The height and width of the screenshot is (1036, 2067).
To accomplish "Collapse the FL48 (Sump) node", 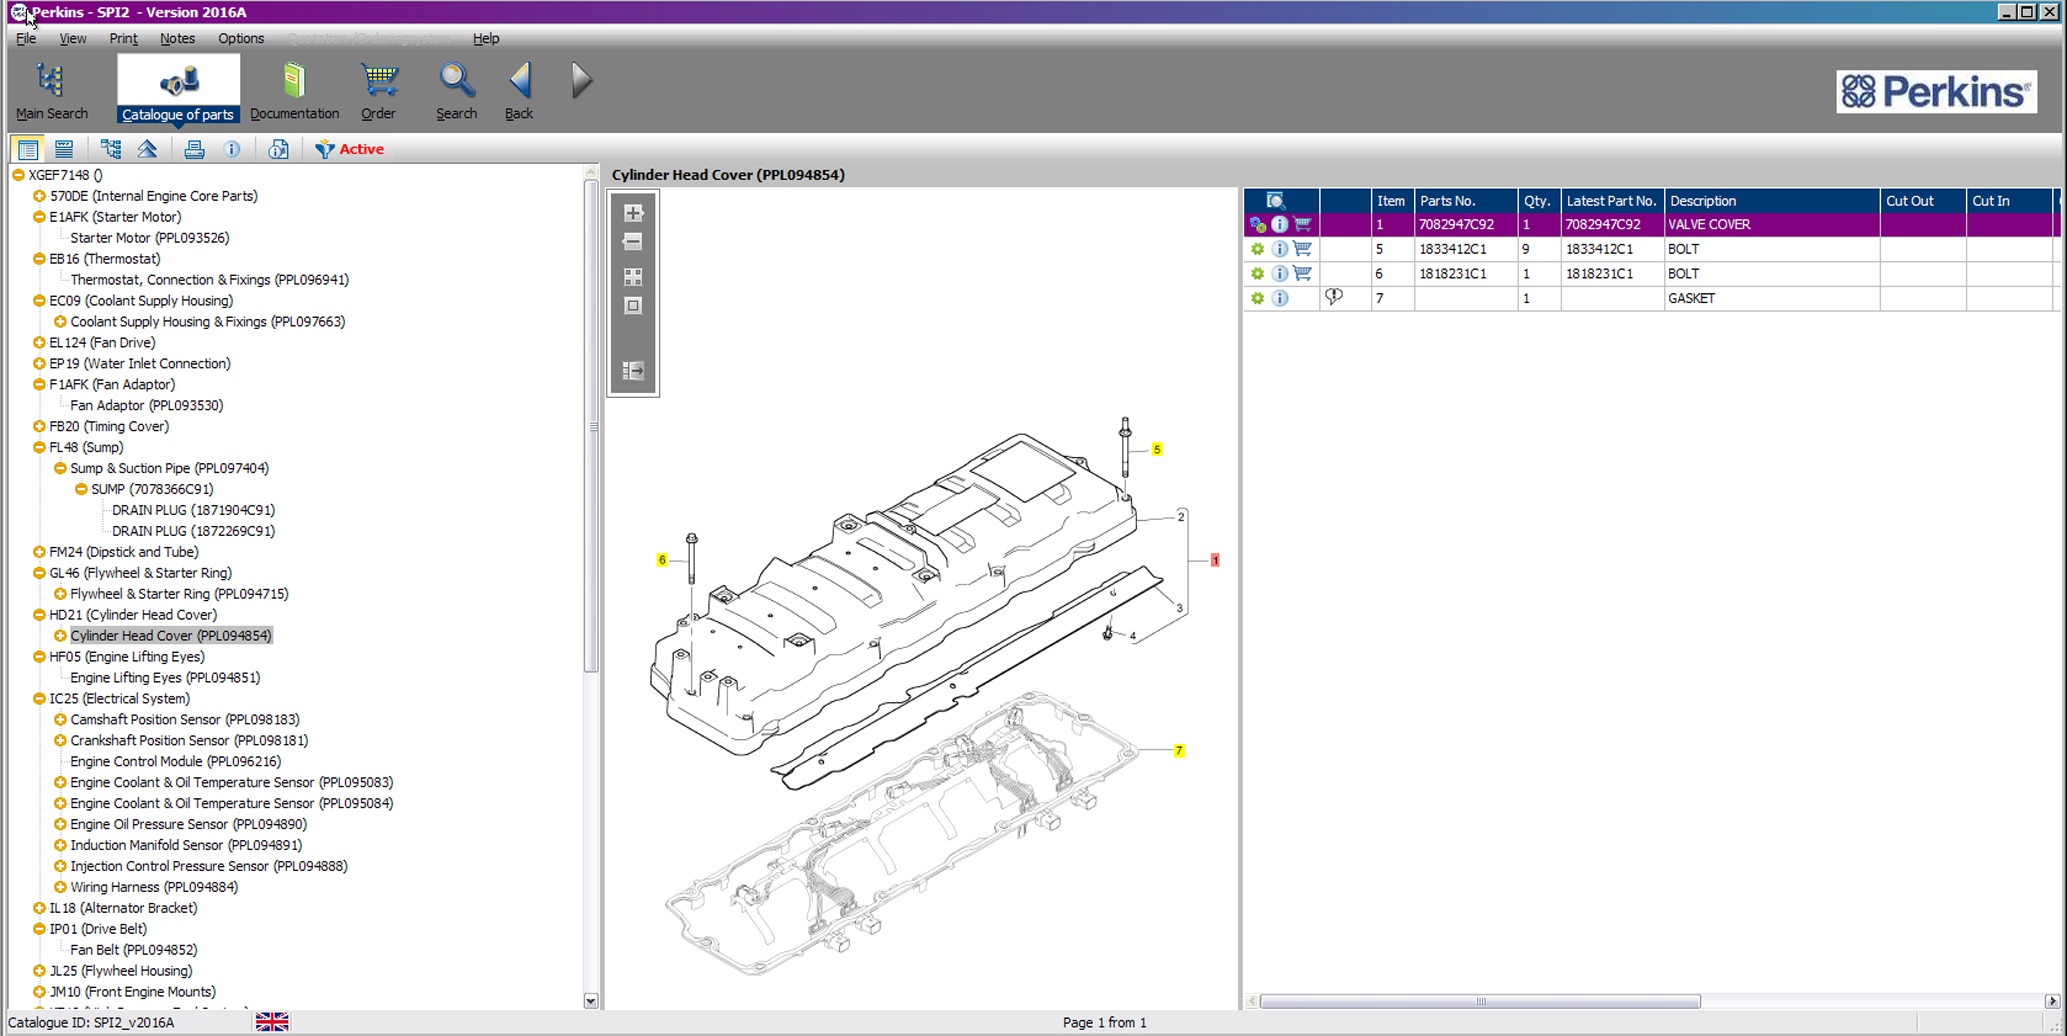I will click(39, 447).
